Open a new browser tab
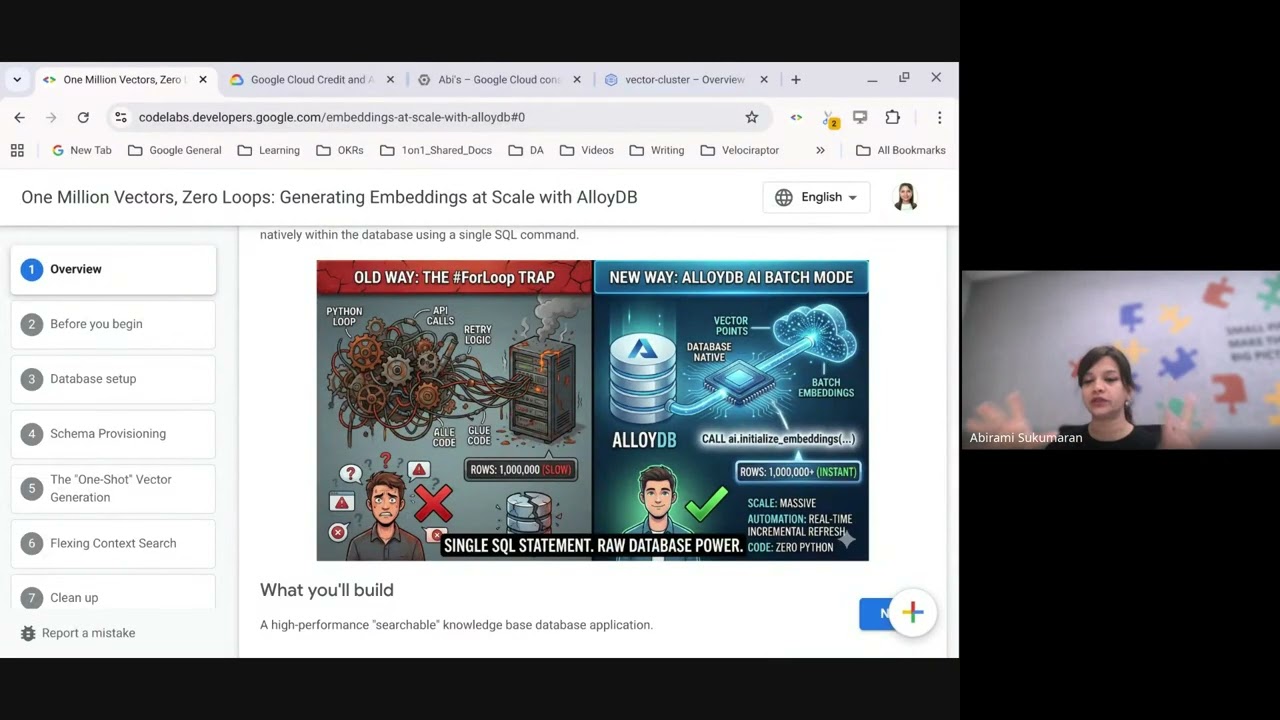The height and width of the screenshot is (720, 1280). 796,79
